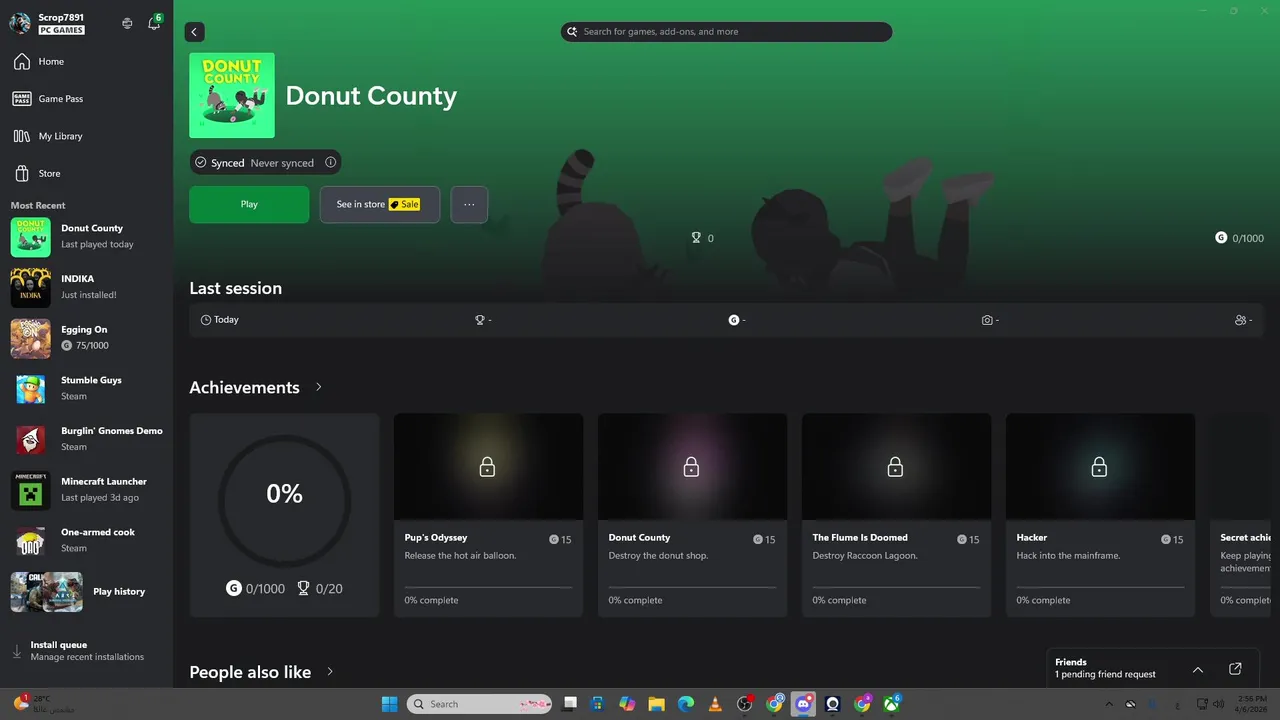The image size is (1280, 720).
Task: Click the Synced status checkmark icon
Action: 201,162
